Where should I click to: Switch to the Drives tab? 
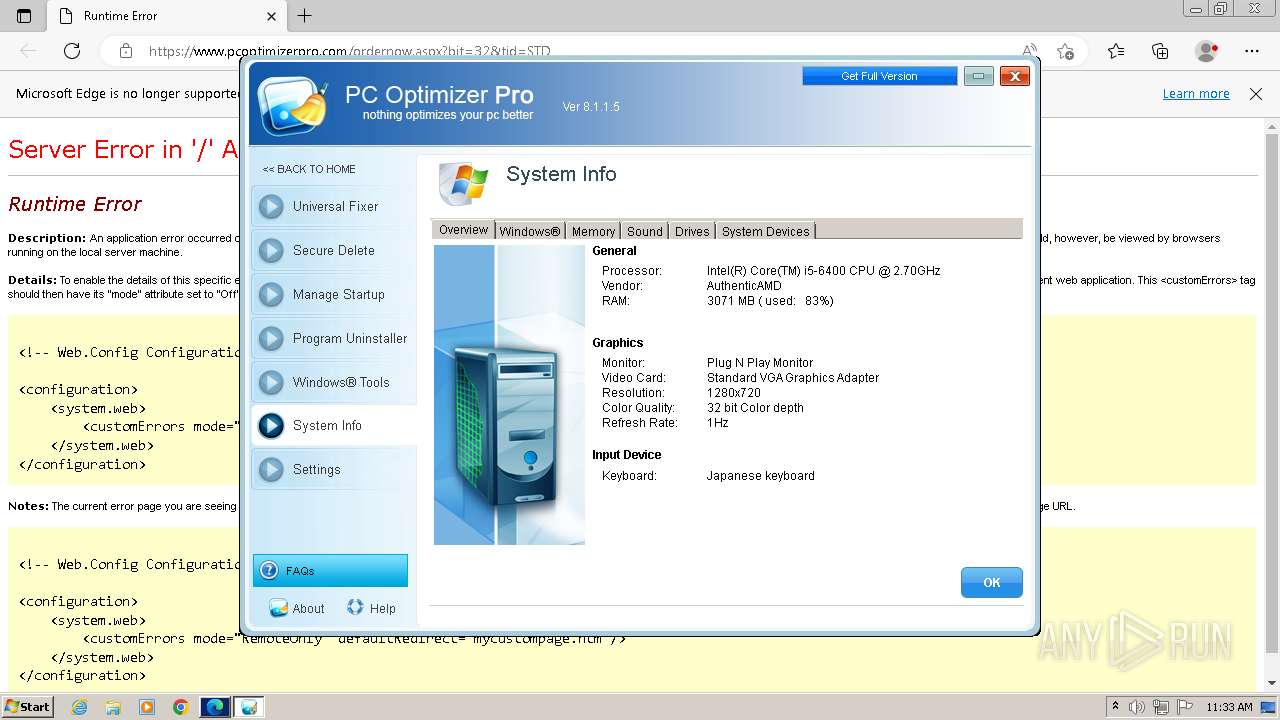[x=692, y=231]
